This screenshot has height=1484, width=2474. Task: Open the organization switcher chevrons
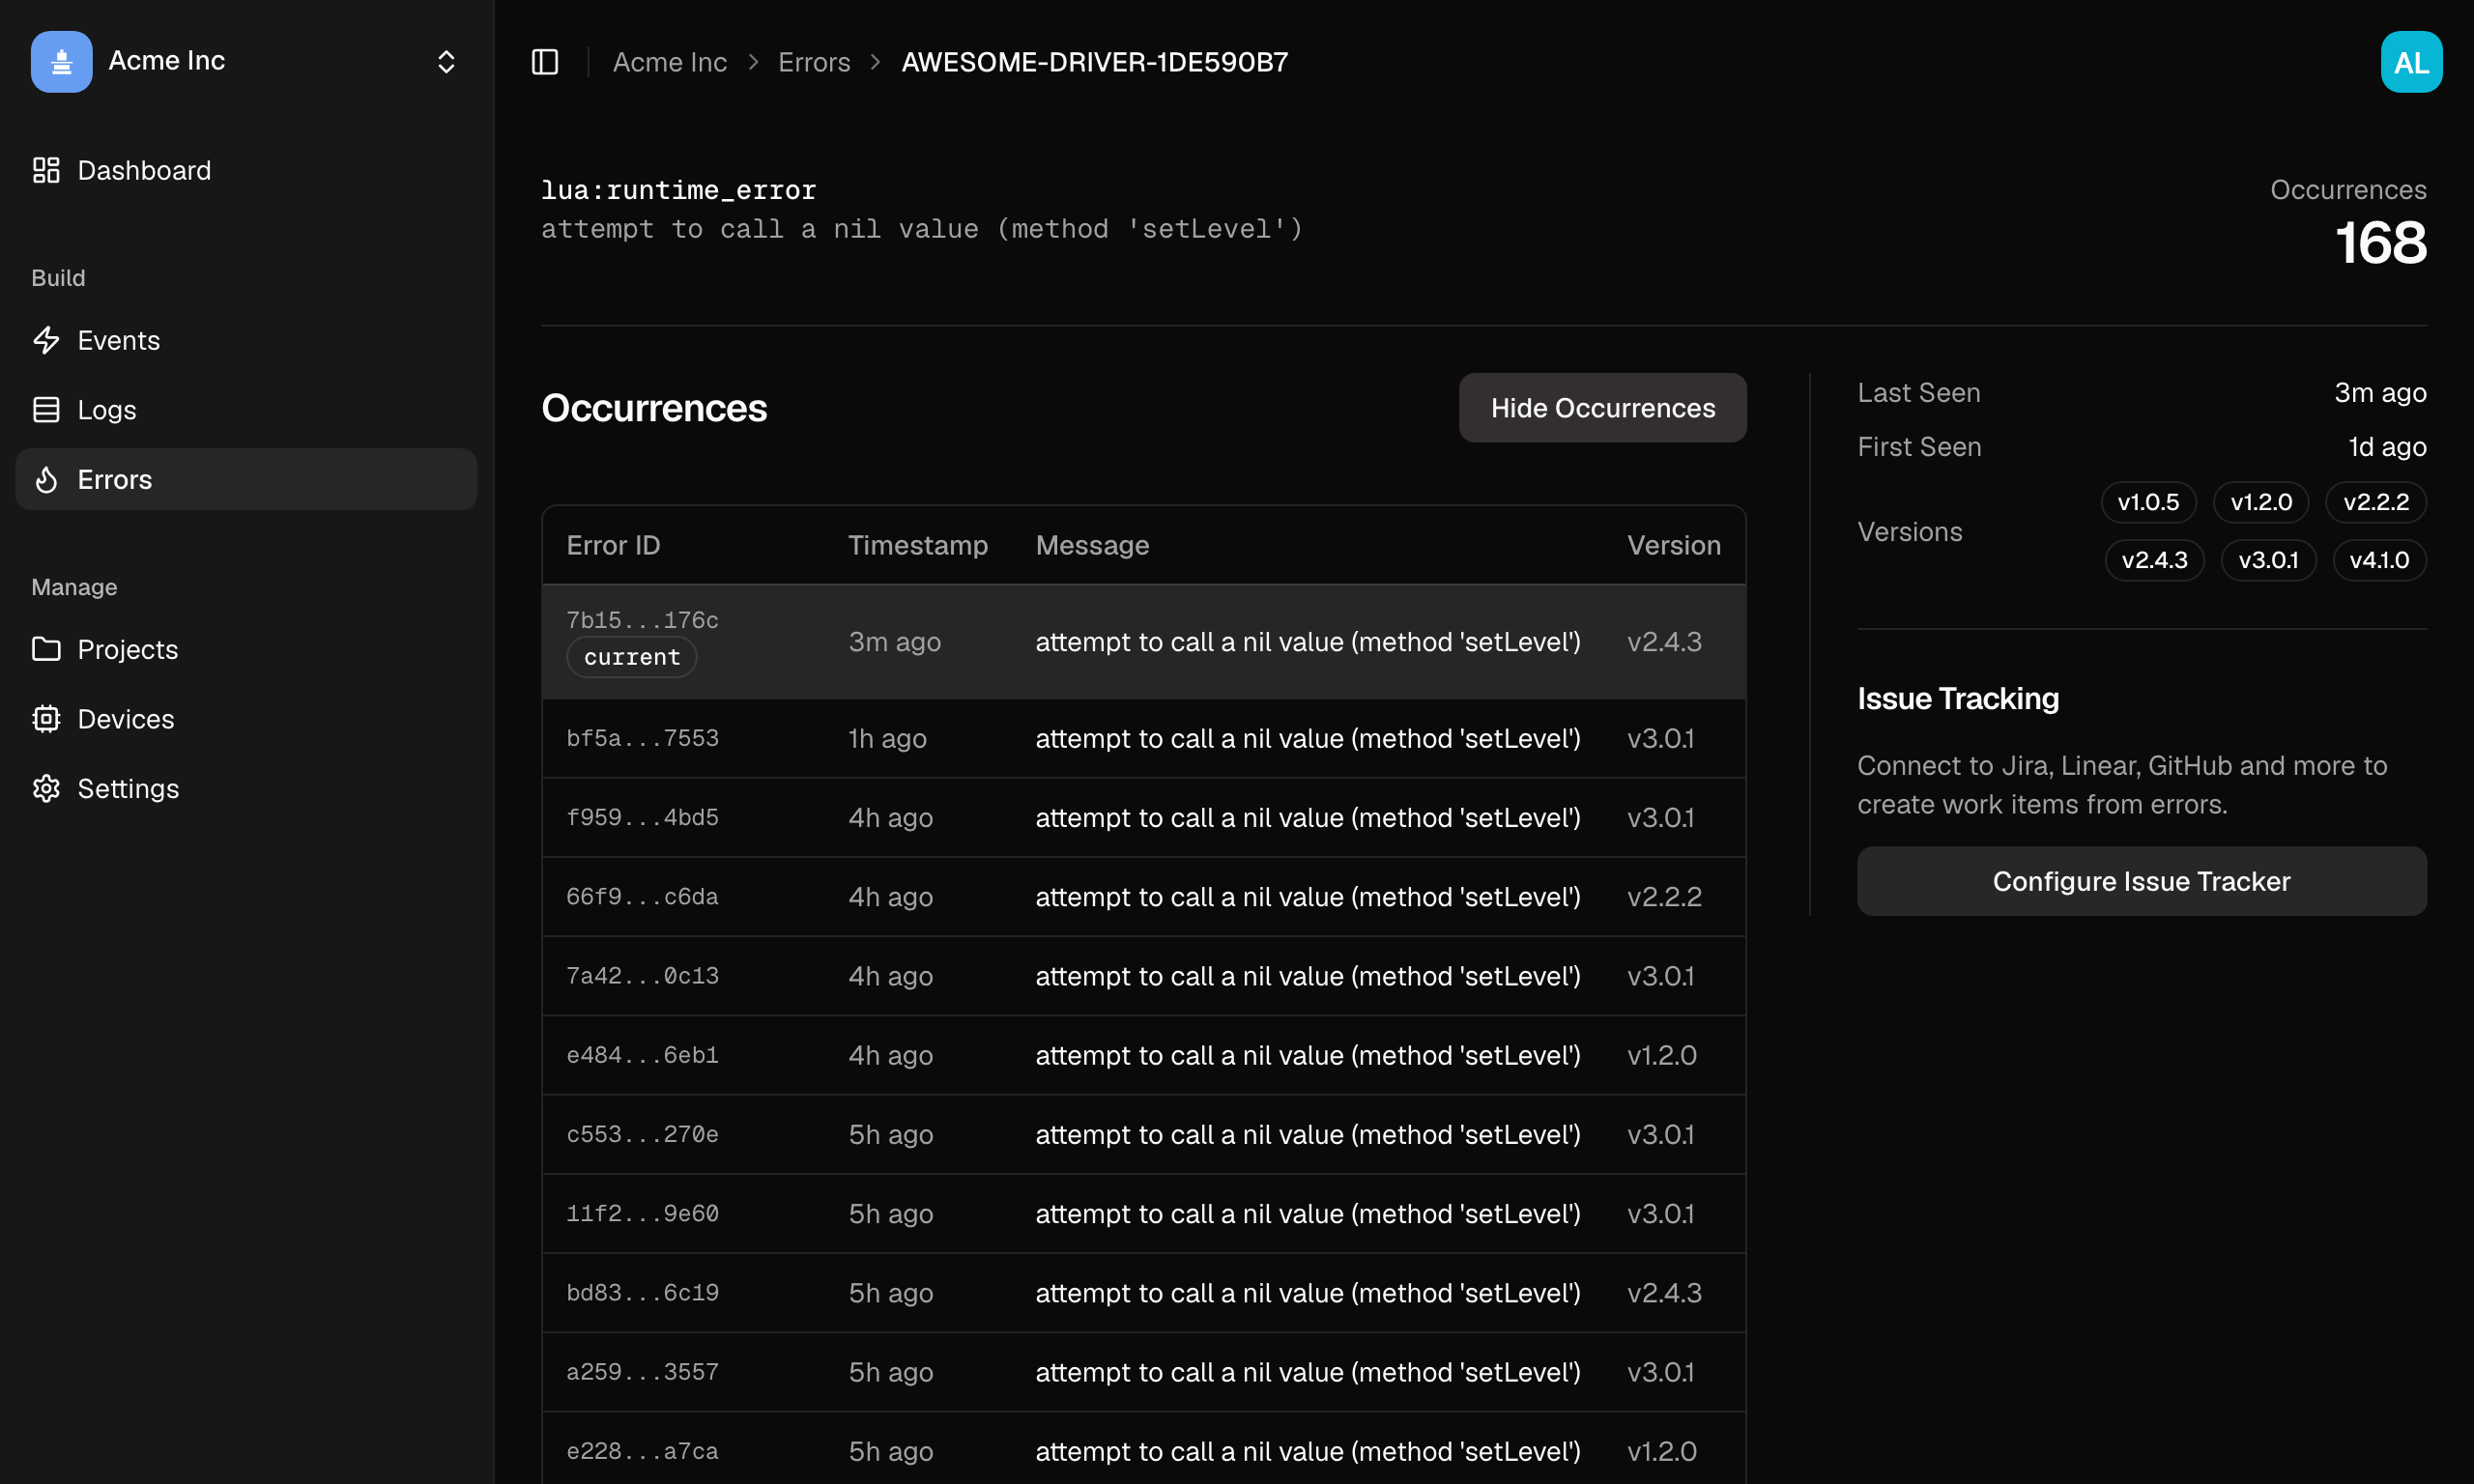(x=446, y=62)
